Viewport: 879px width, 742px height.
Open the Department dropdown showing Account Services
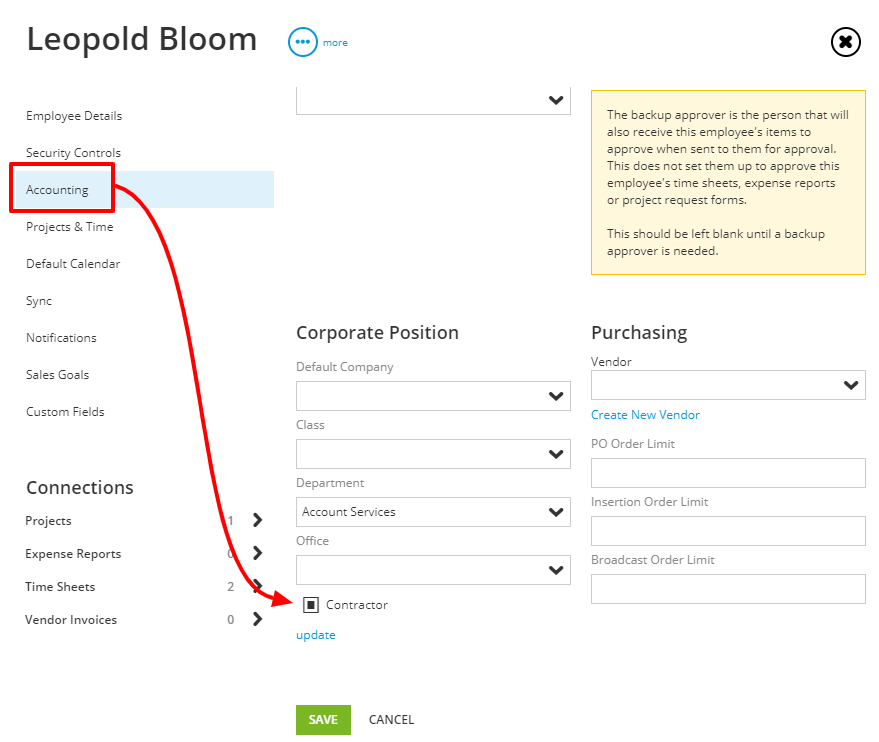(x=433, y=512)
